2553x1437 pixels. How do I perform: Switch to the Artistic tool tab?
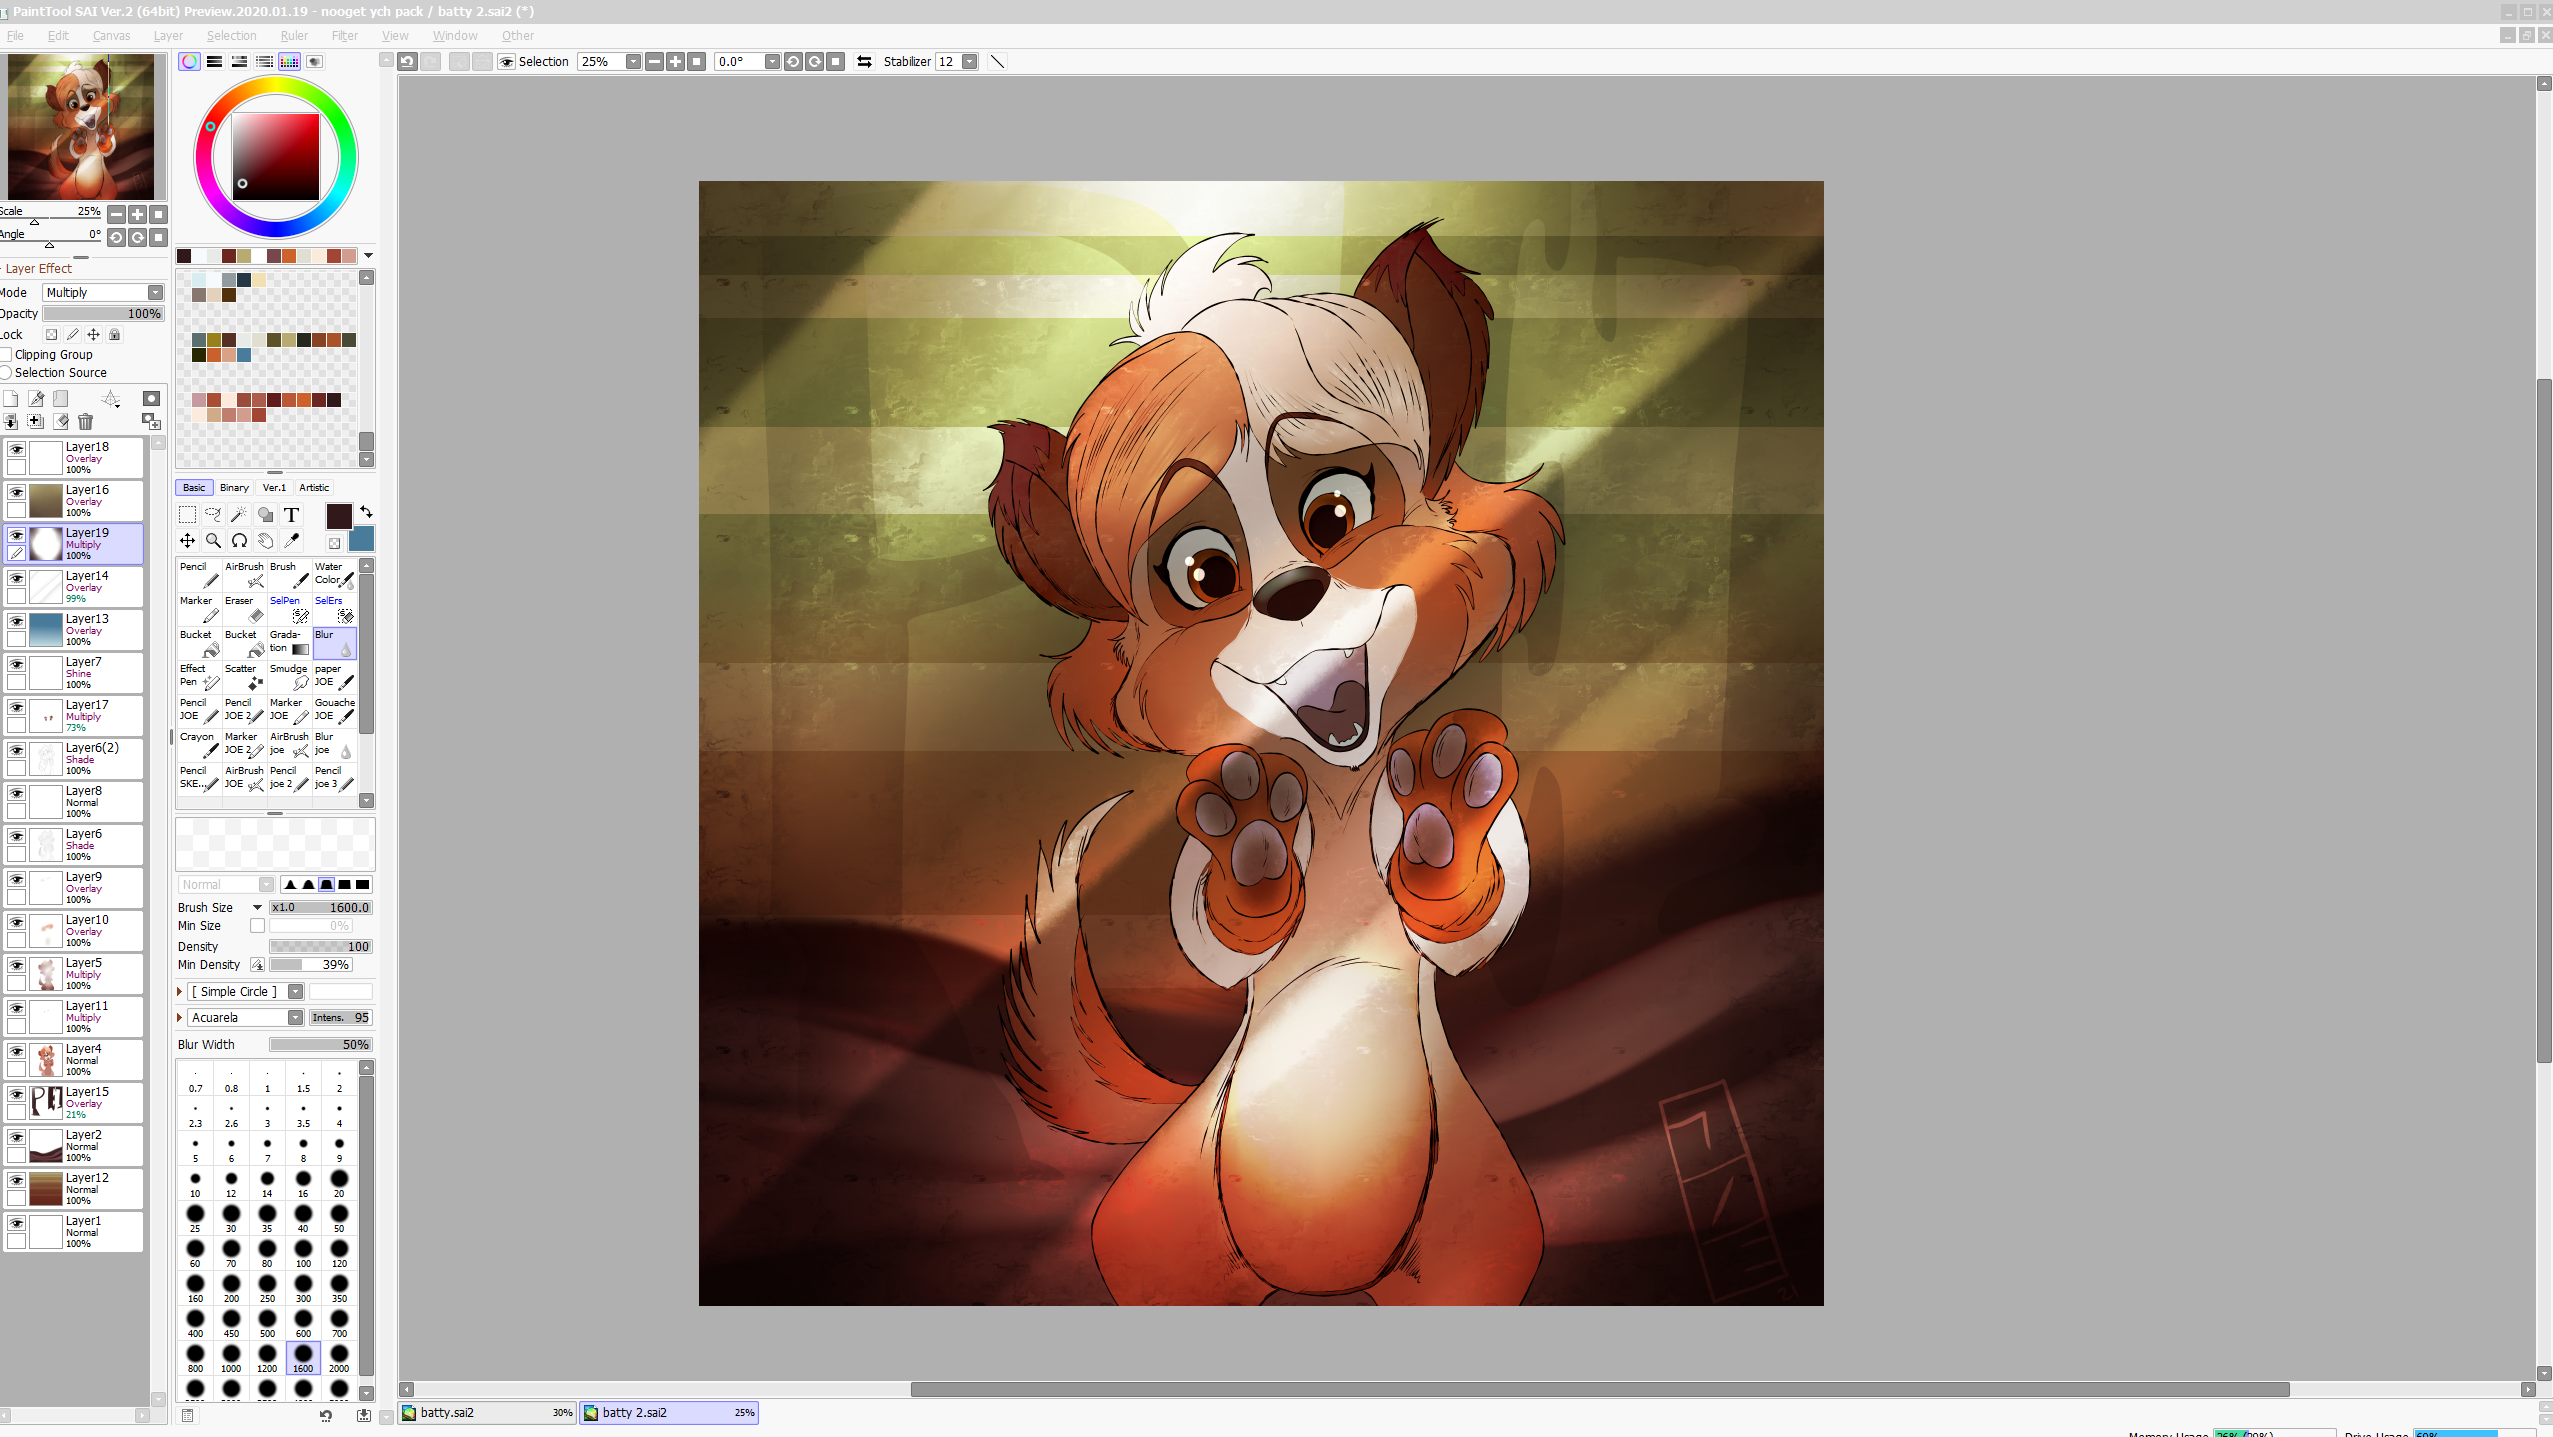click(314, 488)
